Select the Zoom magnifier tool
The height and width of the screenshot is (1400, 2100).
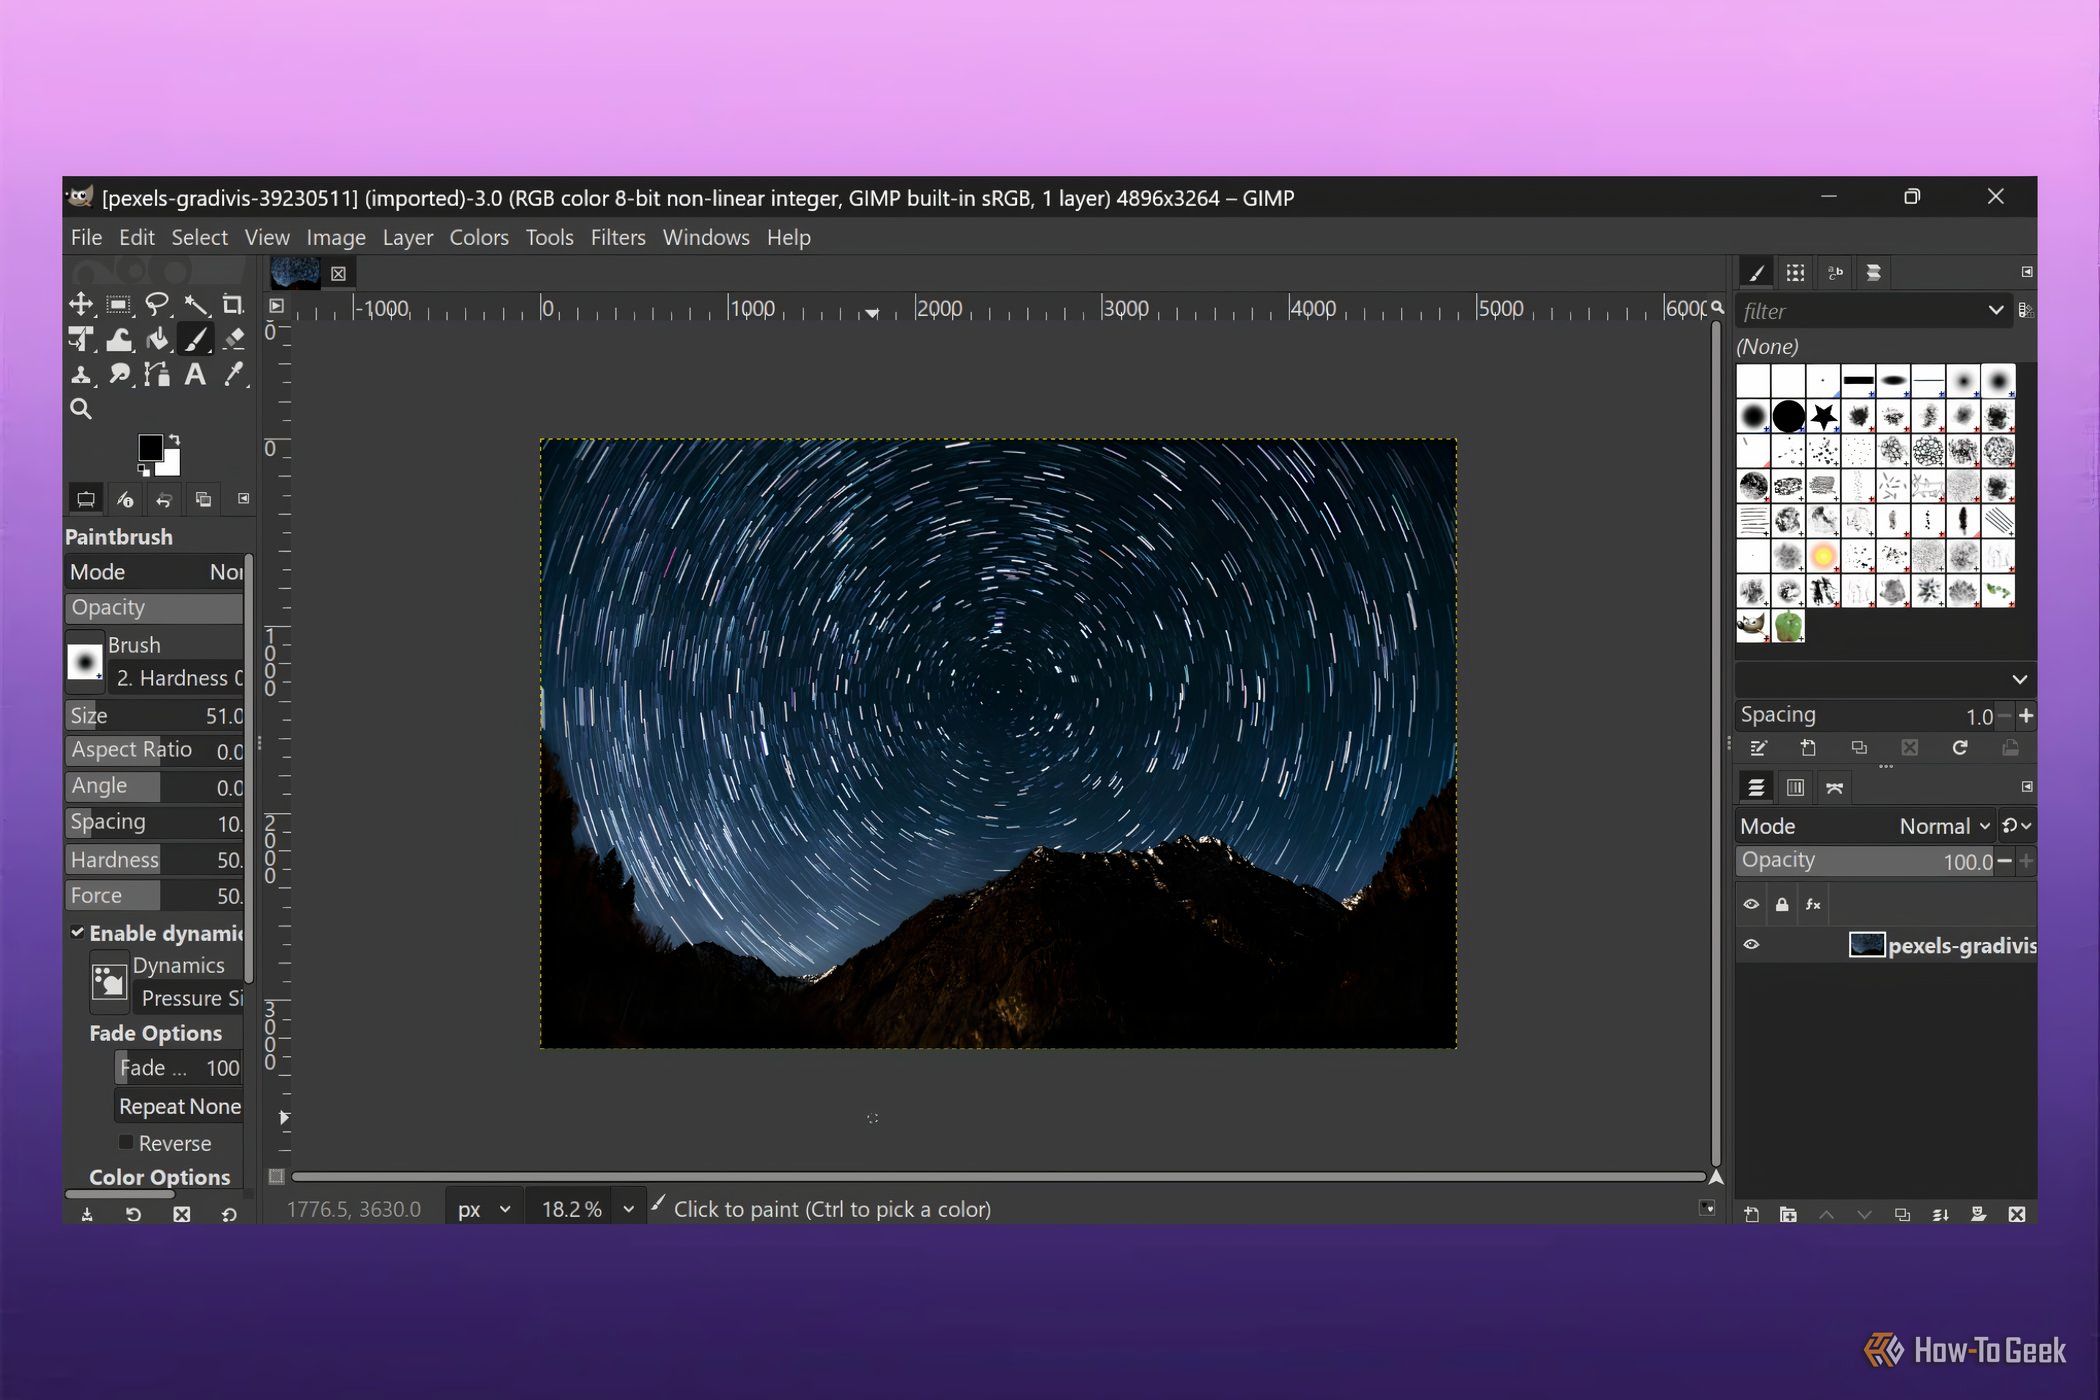81,409
